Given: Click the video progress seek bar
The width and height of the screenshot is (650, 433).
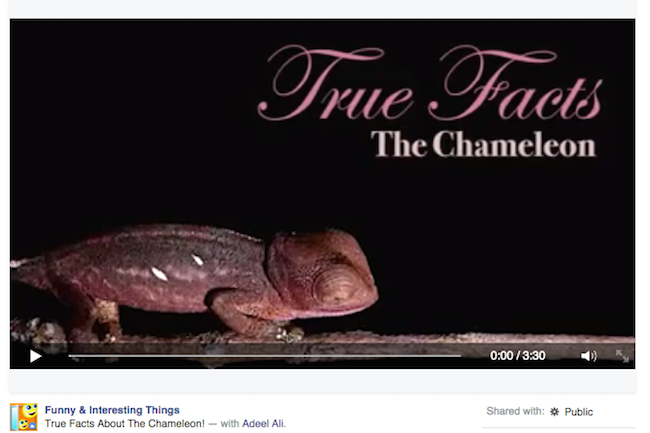Looking at the screenshot, I should [264, 356].
